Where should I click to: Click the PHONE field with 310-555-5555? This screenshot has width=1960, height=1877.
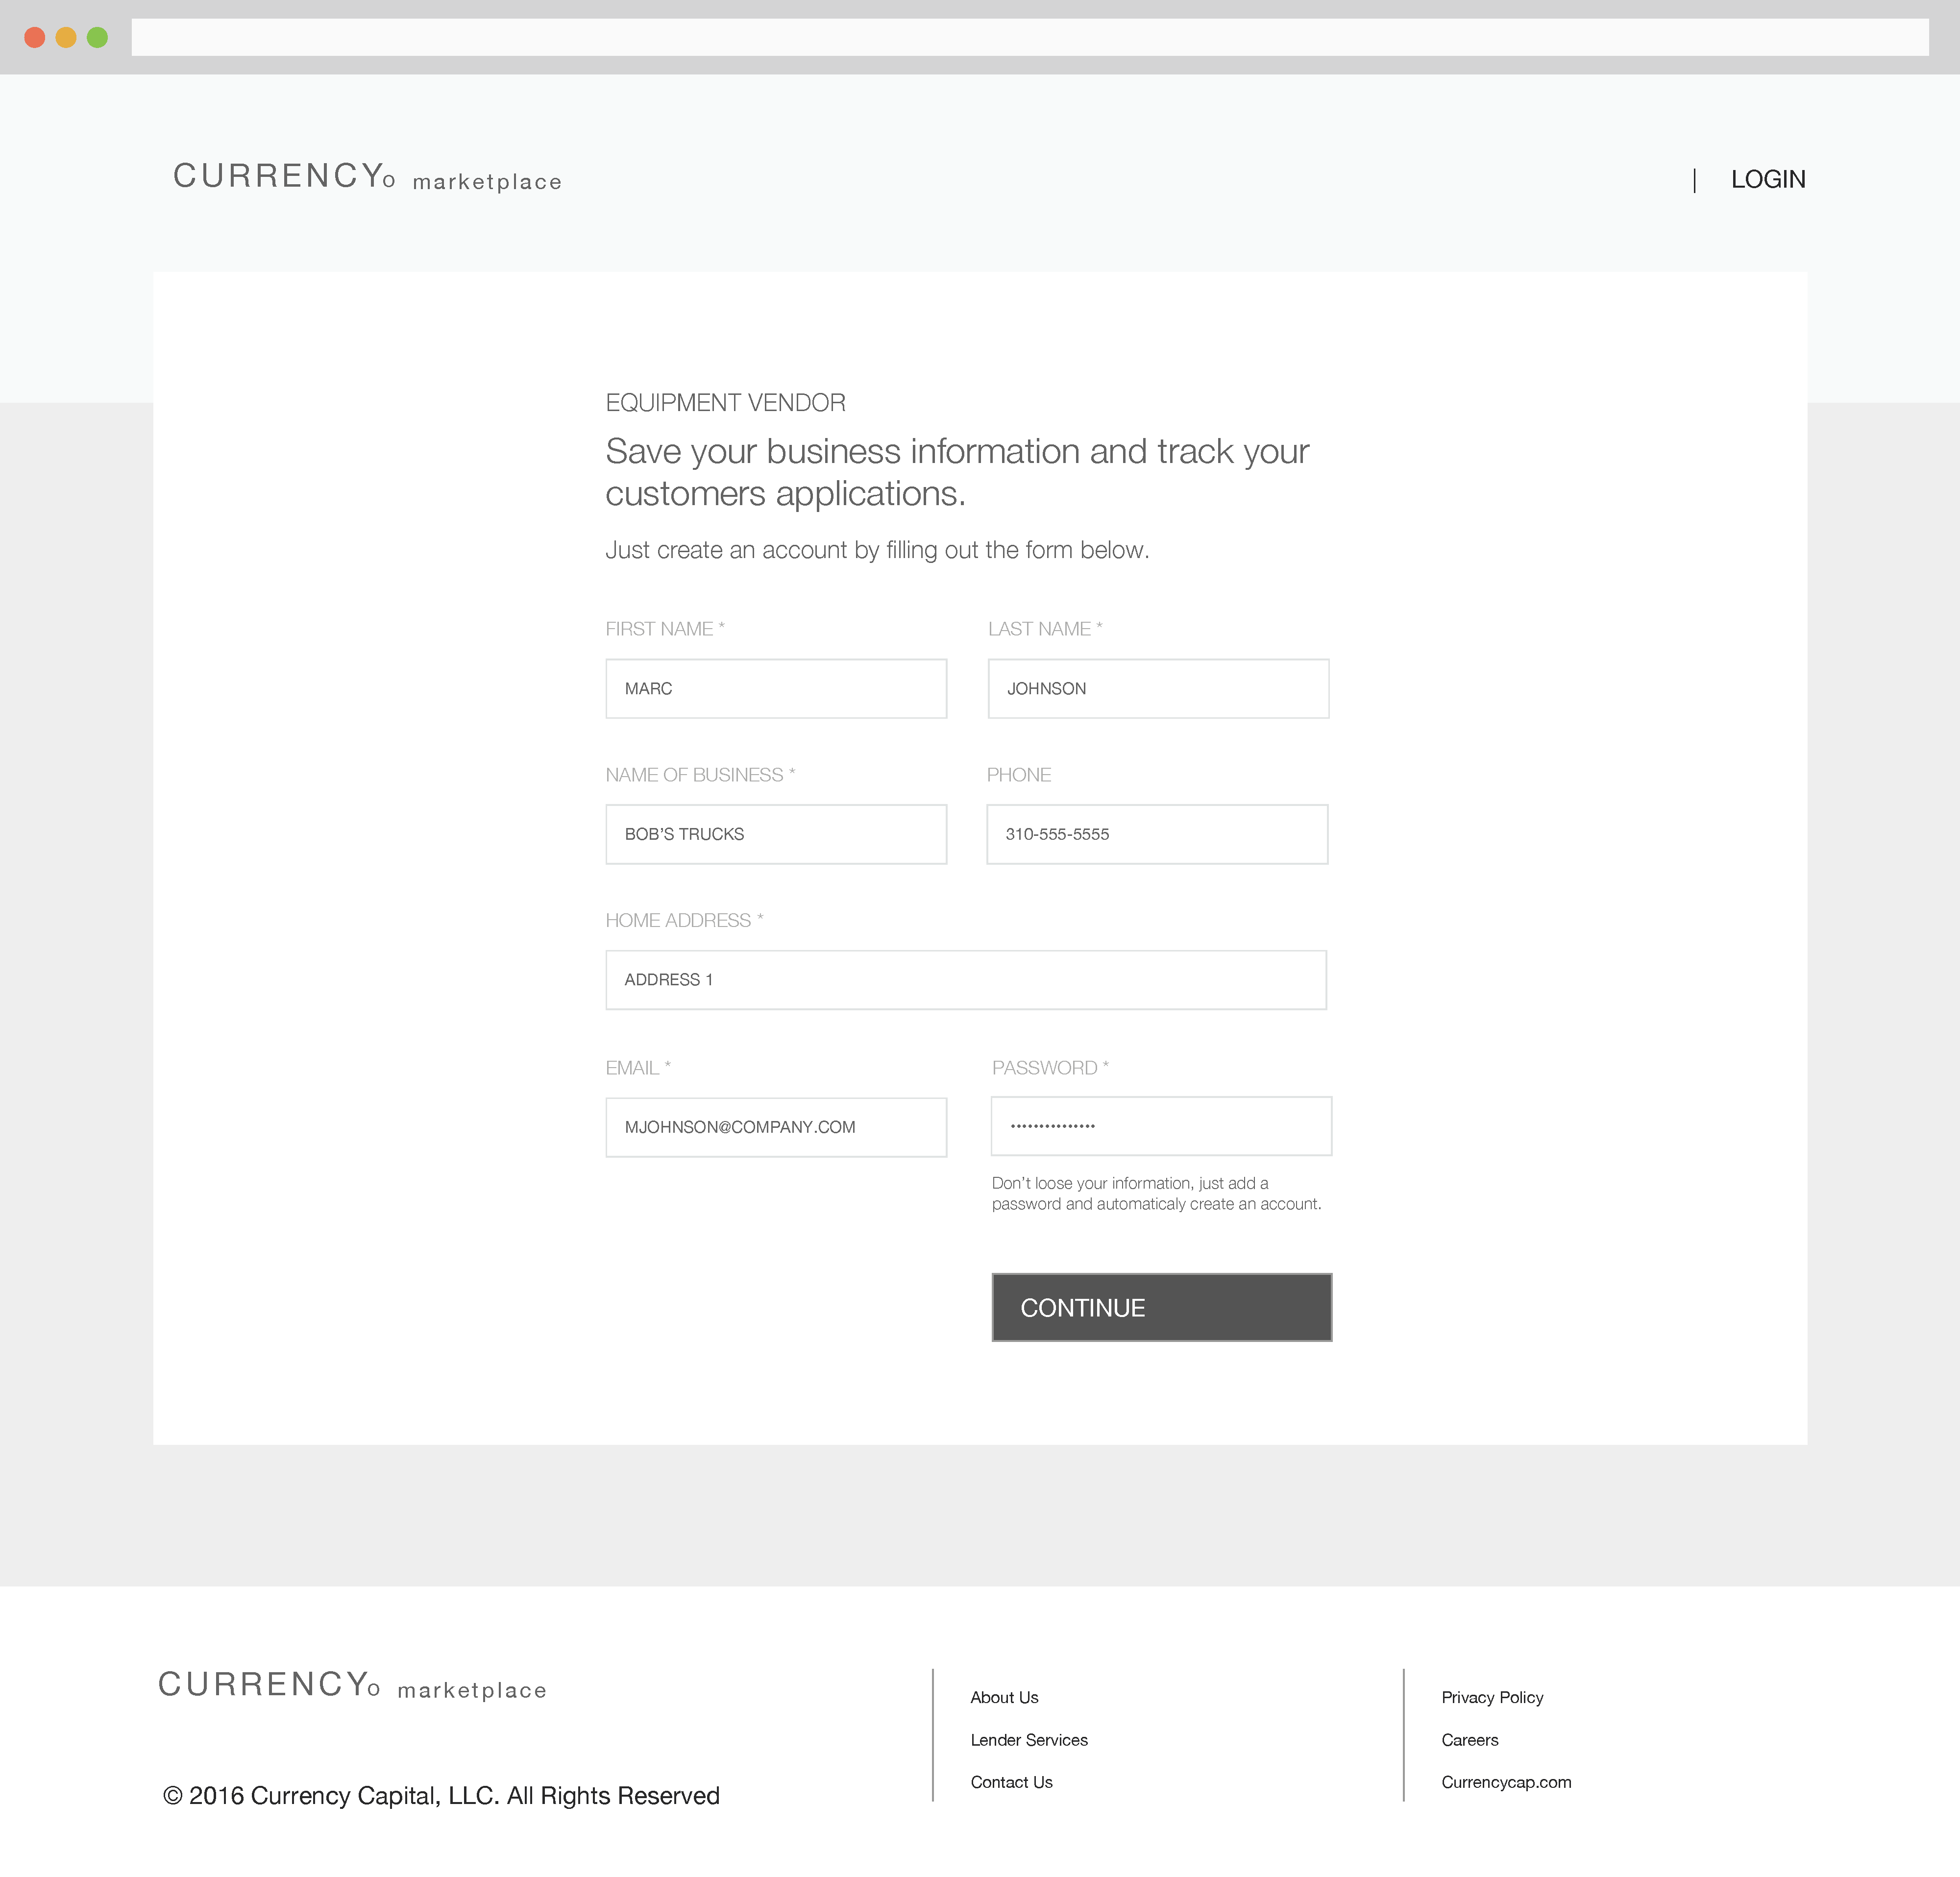(x=1157, y=834)
